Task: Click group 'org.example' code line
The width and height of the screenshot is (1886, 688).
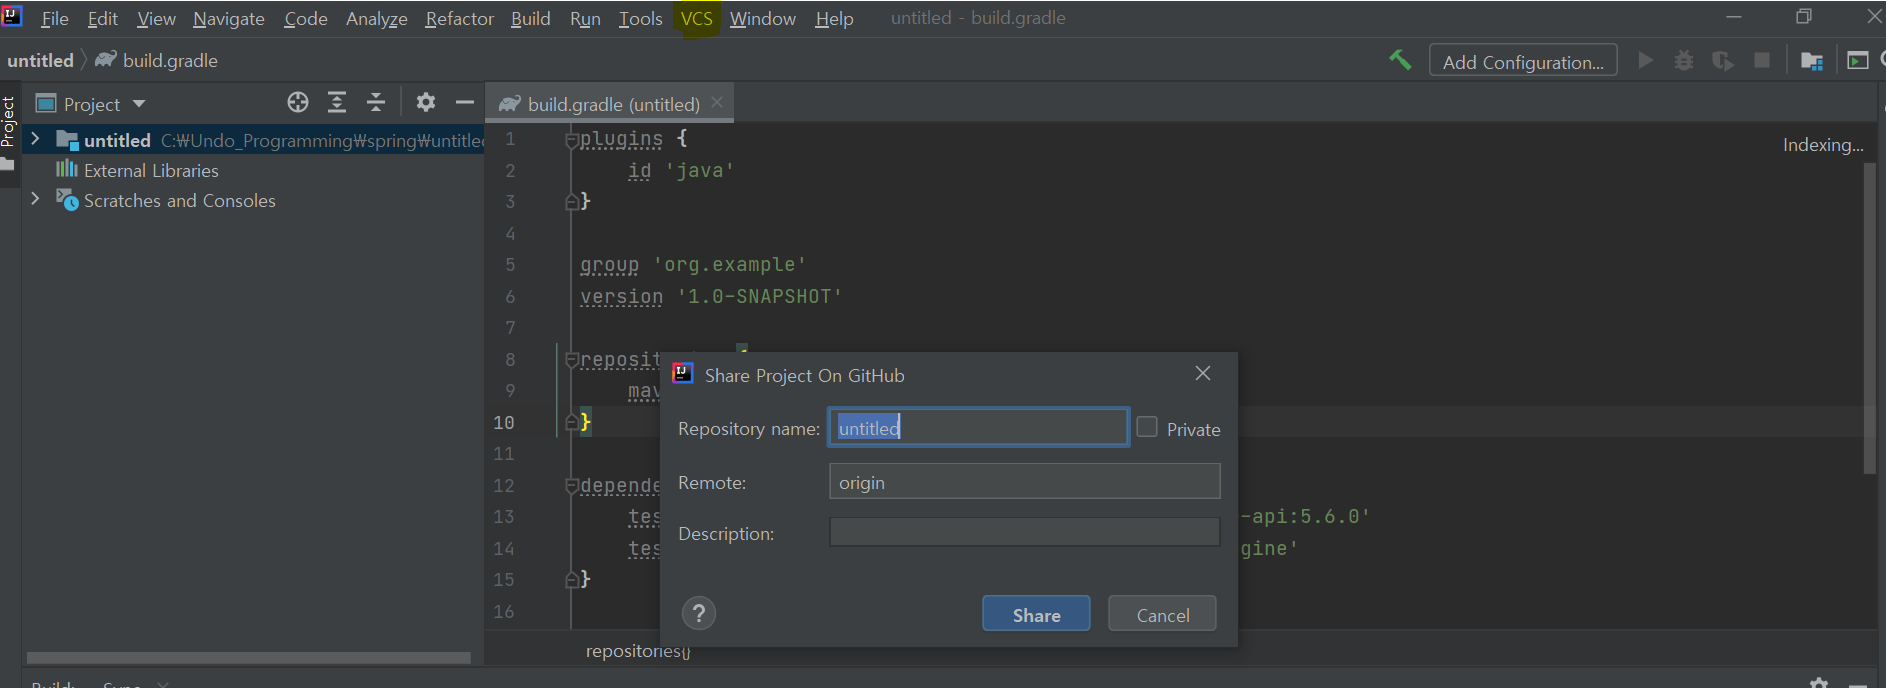Action: [693, 265]
